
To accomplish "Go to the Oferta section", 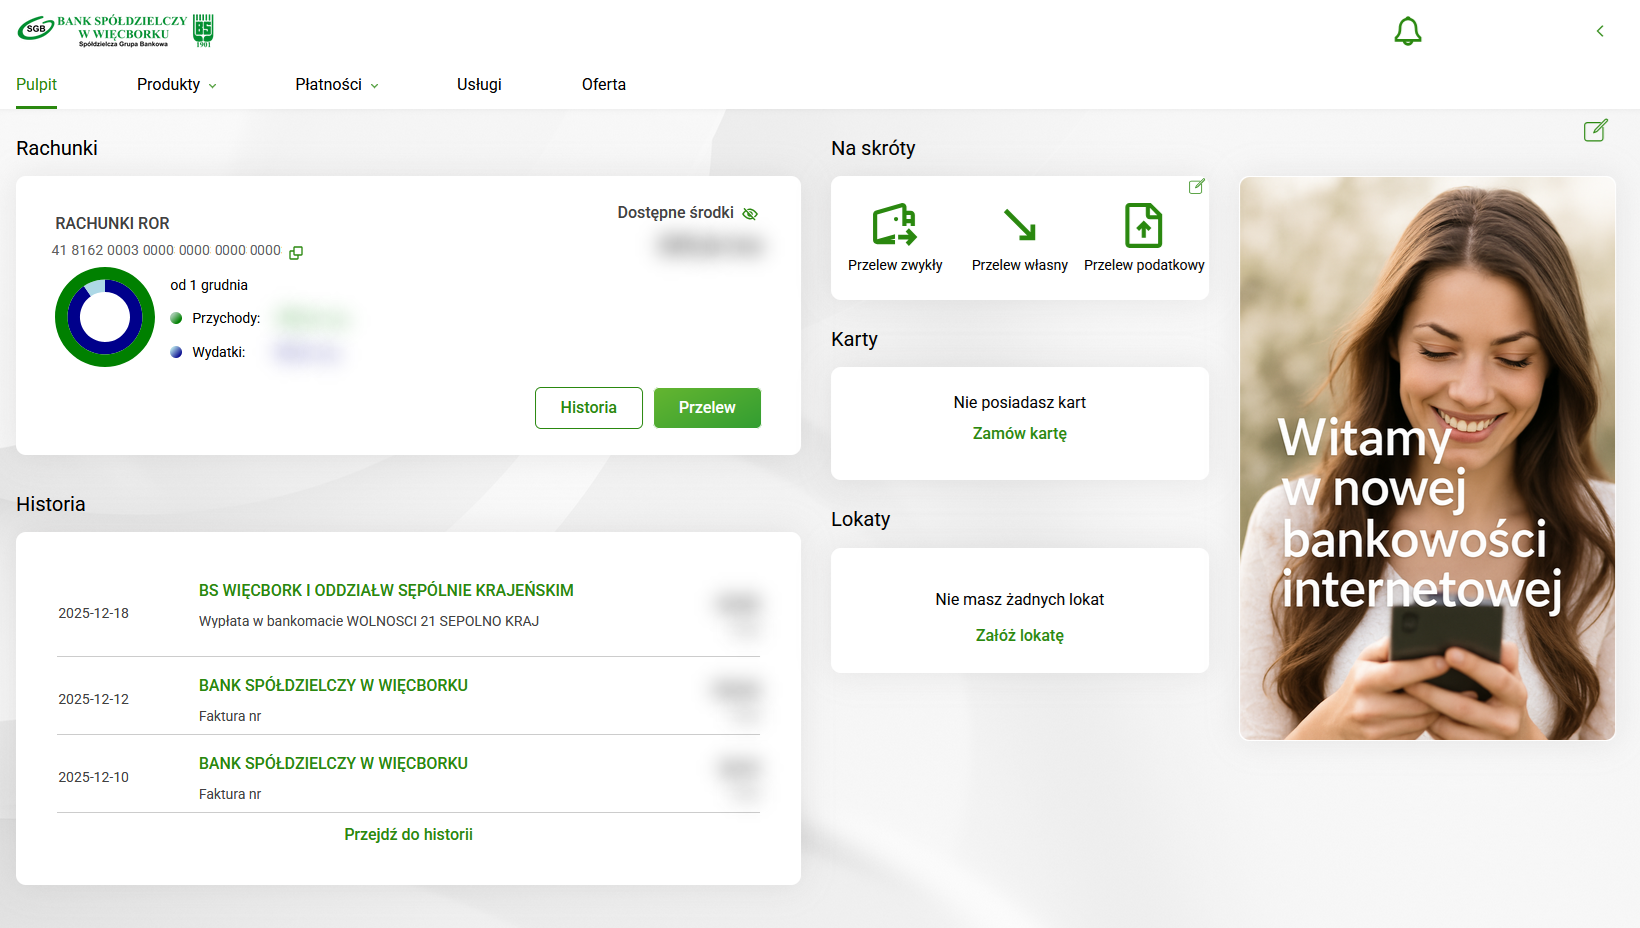I will coord(603,85).
